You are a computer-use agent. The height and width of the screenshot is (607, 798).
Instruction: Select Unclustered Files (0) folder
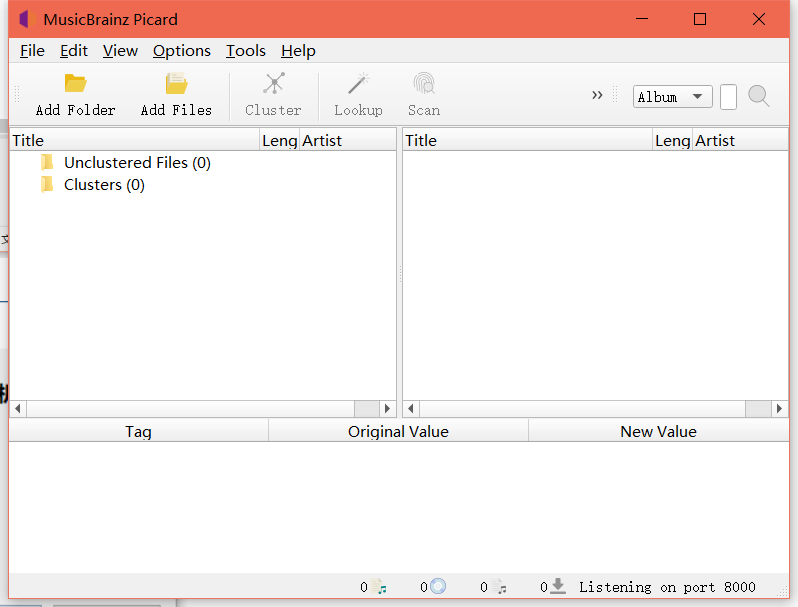(137, 163)
